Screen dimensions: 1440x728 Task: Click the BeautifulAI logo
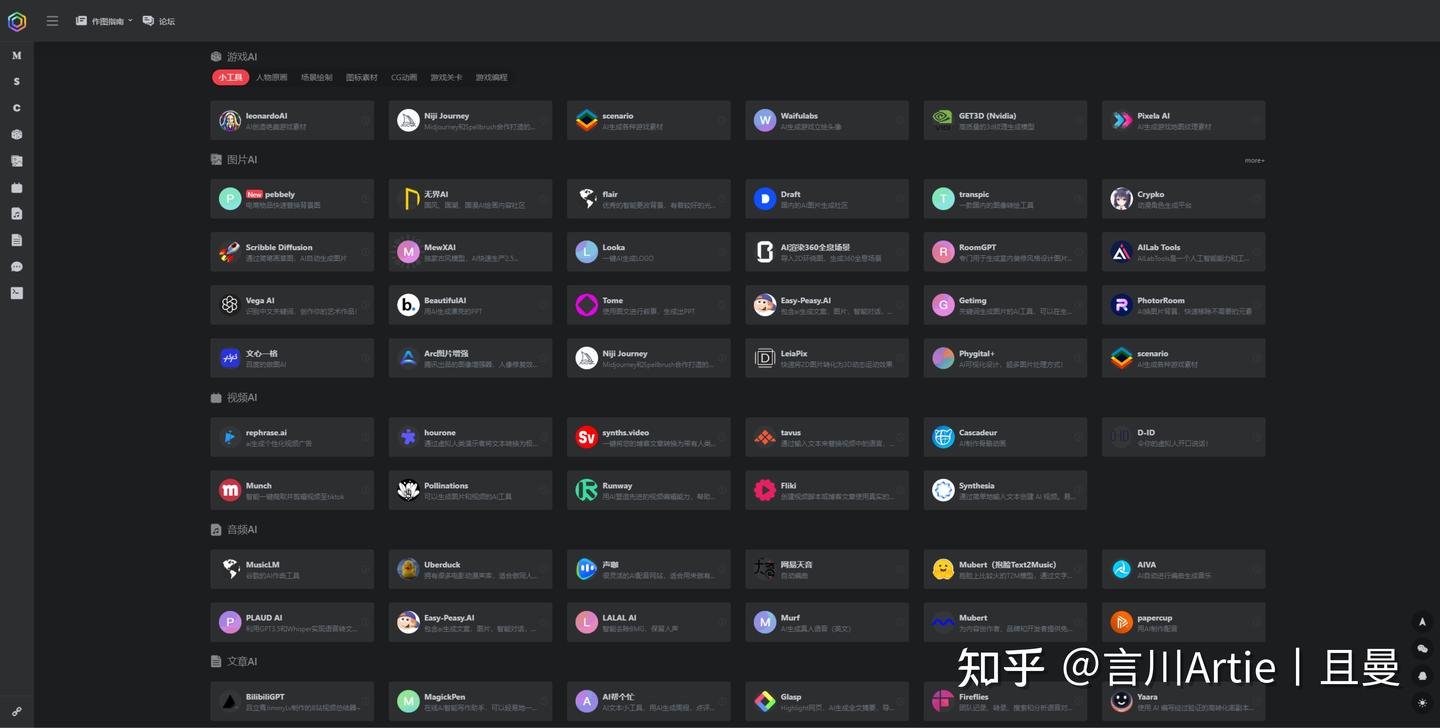point(408,305)
